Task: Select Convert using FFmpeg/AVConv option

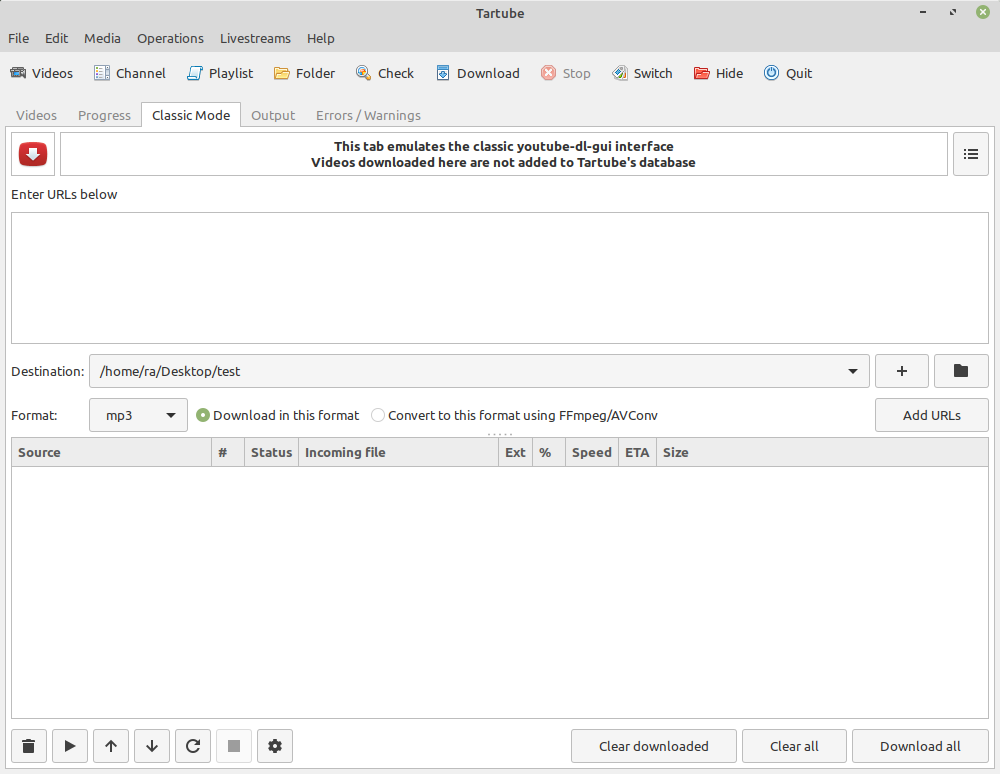Action: pyautogui.click(x=514, y=415)
